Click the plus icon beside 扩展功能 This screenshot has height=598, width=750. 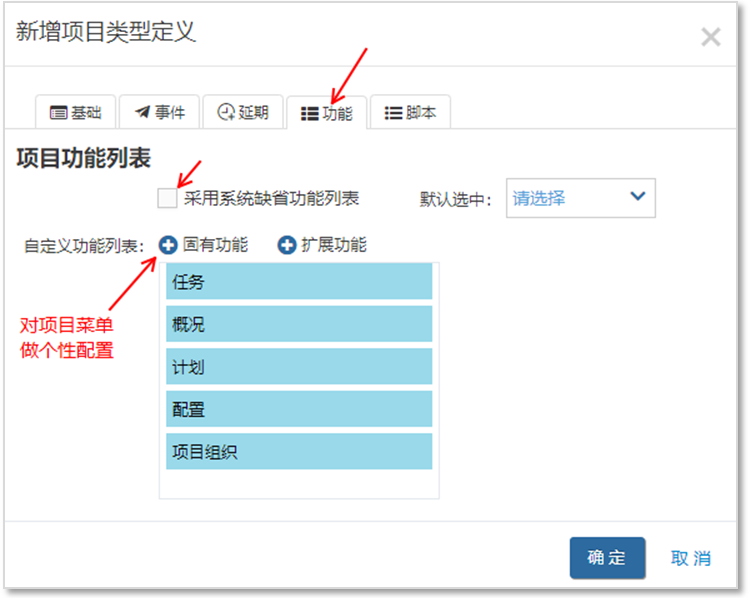pyautogui.click(x=287, y=245)
